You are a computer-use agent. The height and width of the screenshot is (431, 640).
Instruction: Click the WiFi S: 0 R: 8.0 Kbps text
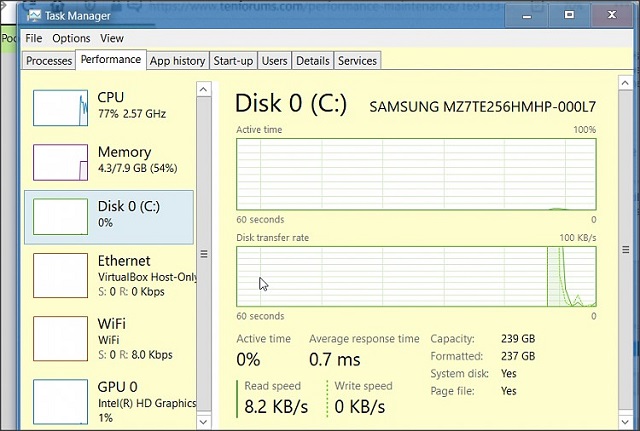[x=135, y=355]
